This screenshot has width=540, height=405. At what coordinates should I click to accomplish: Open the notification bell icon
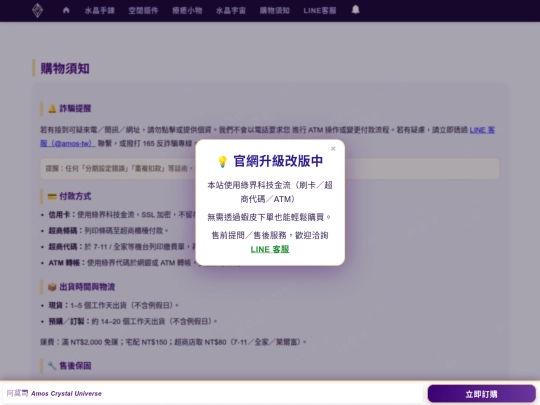pos(356,10)
